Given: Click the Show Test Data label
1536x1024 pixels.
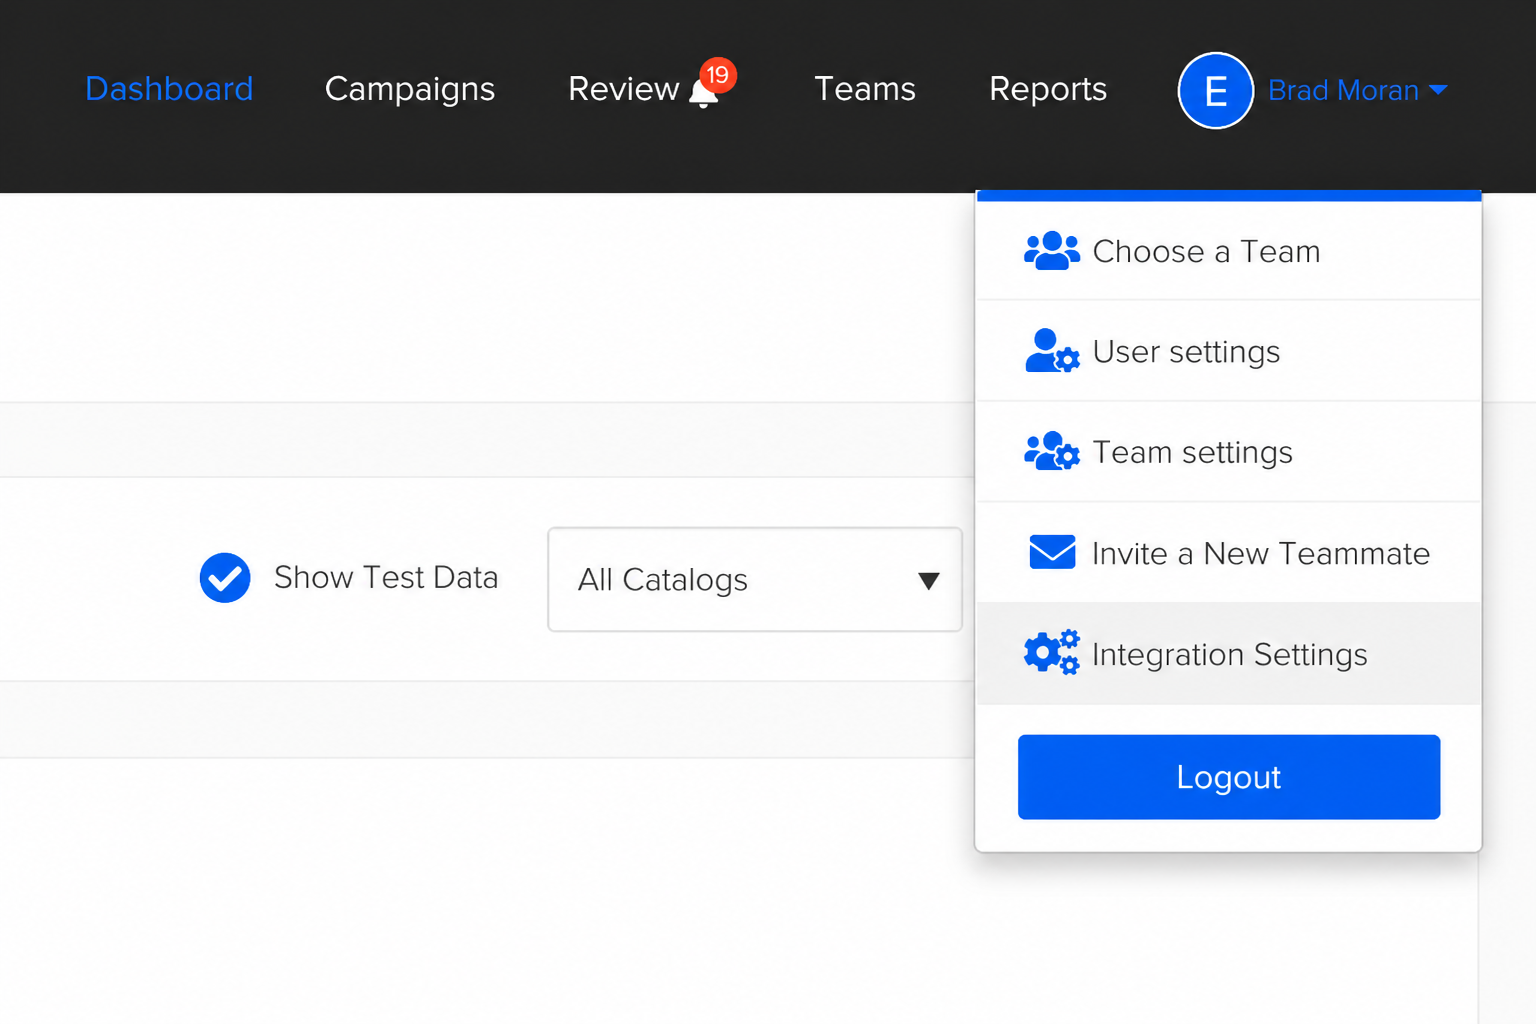Looking at the screenshot, I should pyautogui.click(x=386, y=578).
